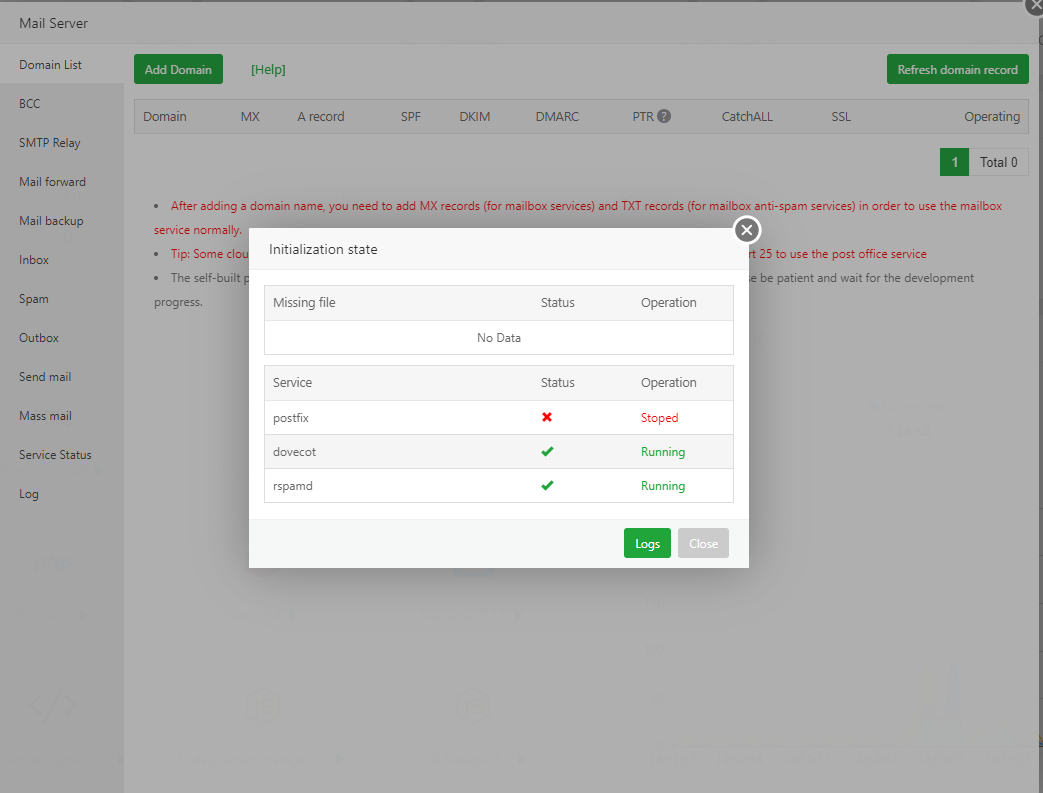Click the Domain column header
Screen dimensions: 1043x793
coord(164,116)
